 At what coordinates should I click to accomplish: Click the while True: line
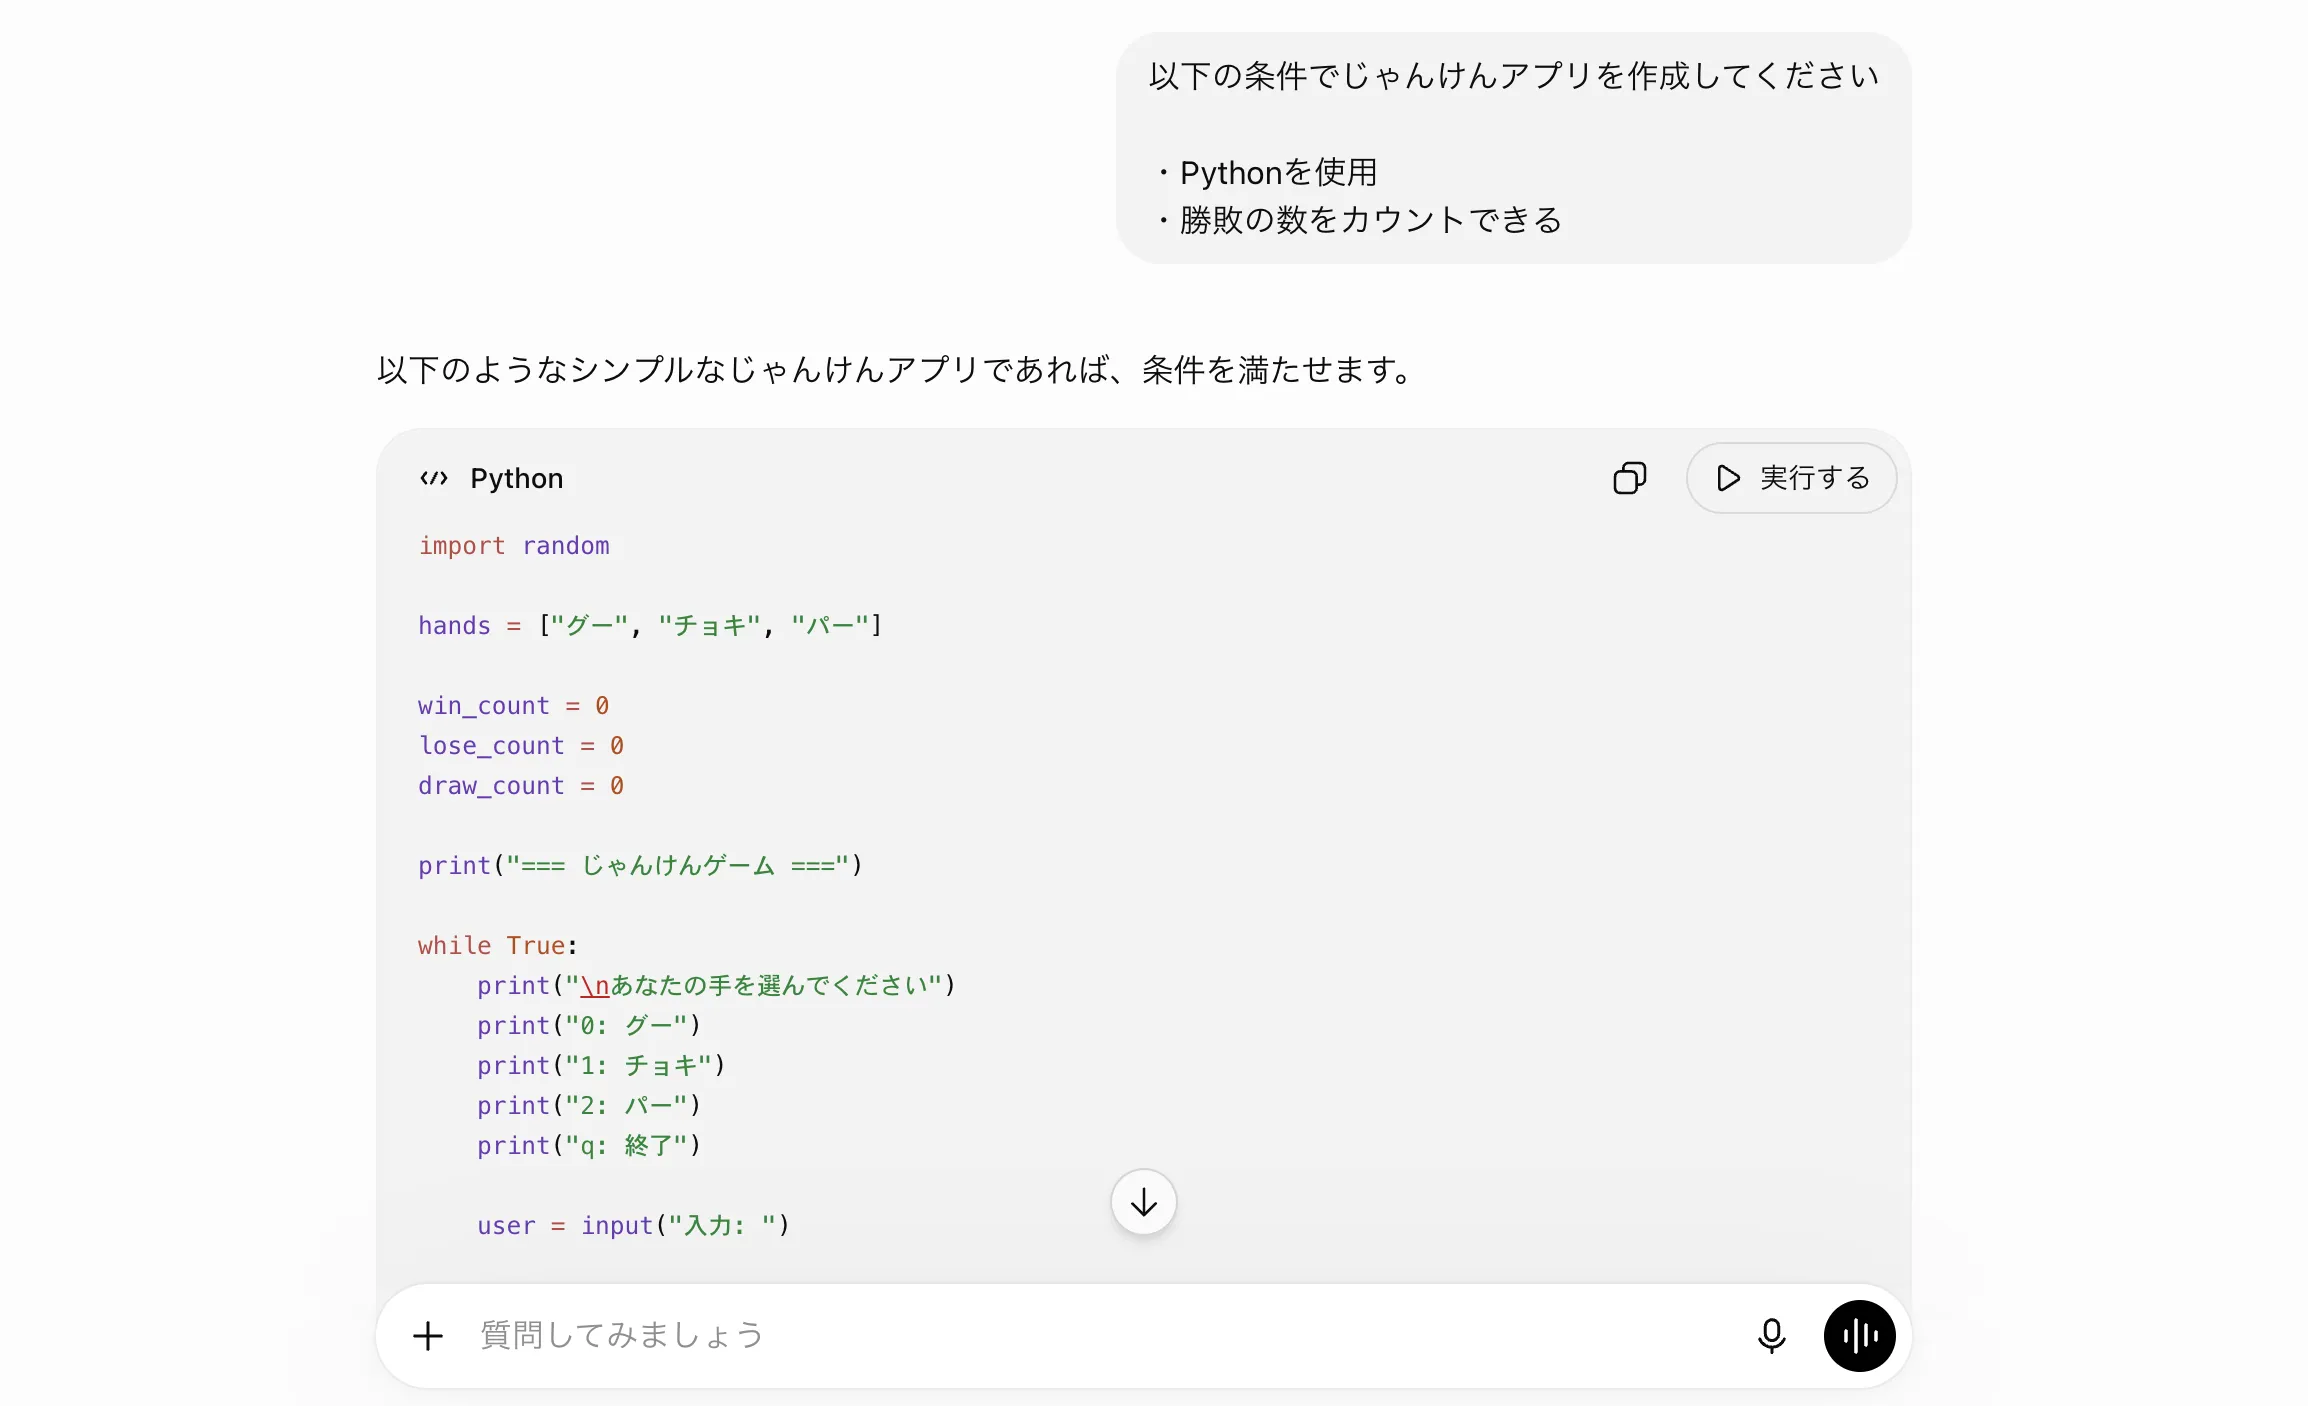pos(498,946)
